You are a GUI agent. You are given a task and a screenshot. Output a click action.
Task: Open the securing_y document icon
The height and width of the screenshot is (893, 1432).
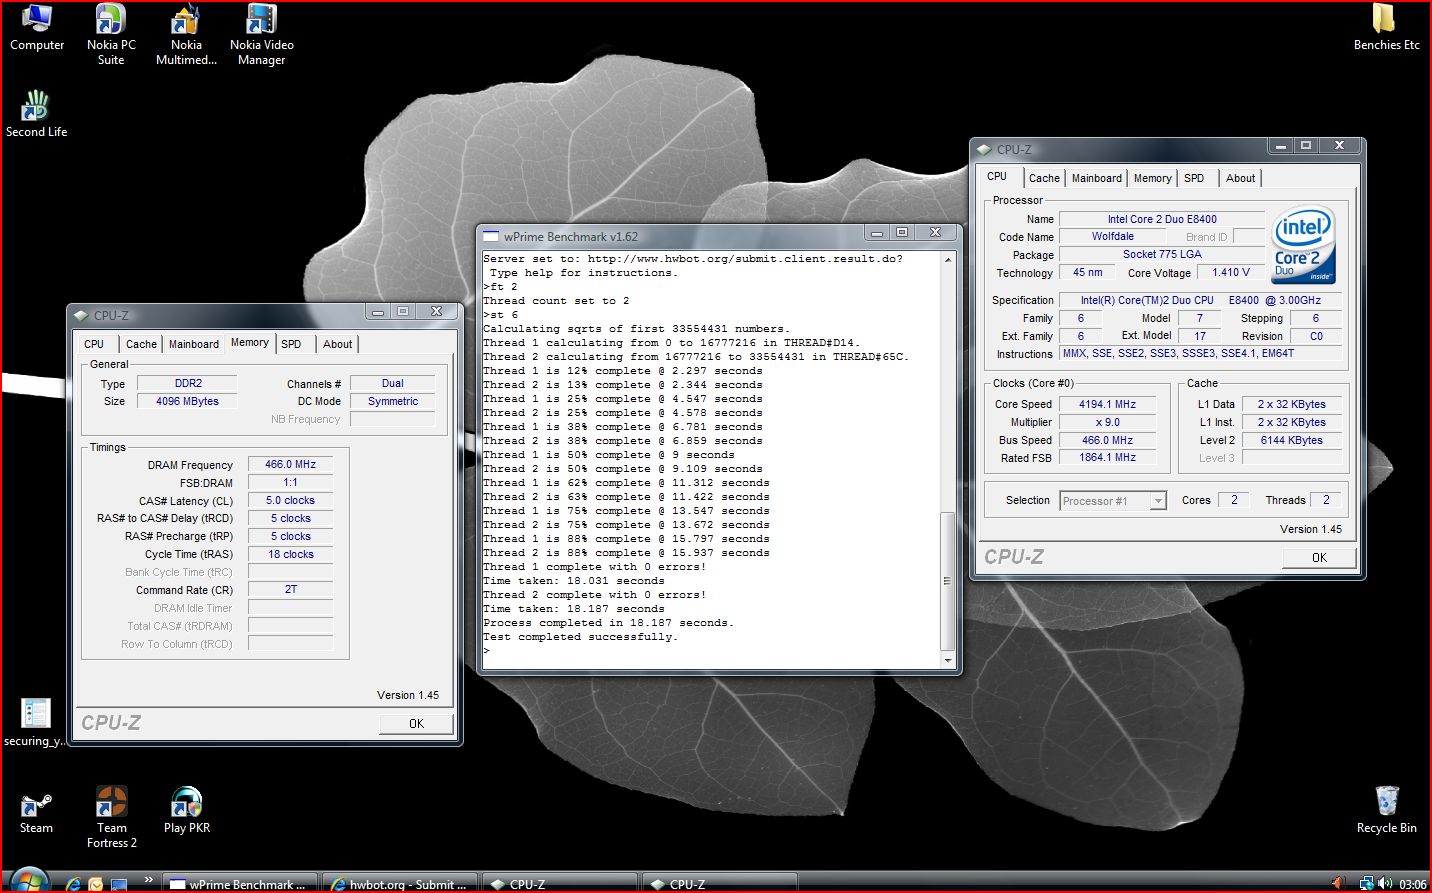[35, 723]
